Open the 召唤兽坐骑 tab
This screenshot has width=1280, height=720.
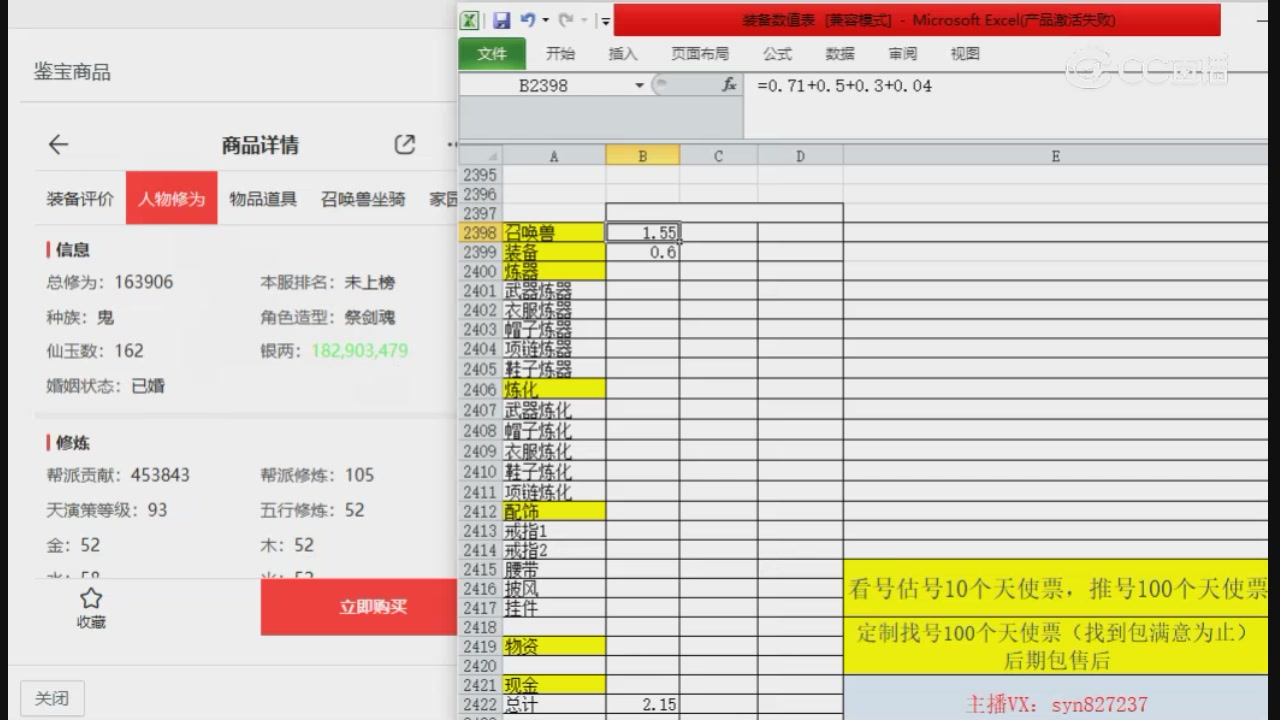[x=363, y=199]
